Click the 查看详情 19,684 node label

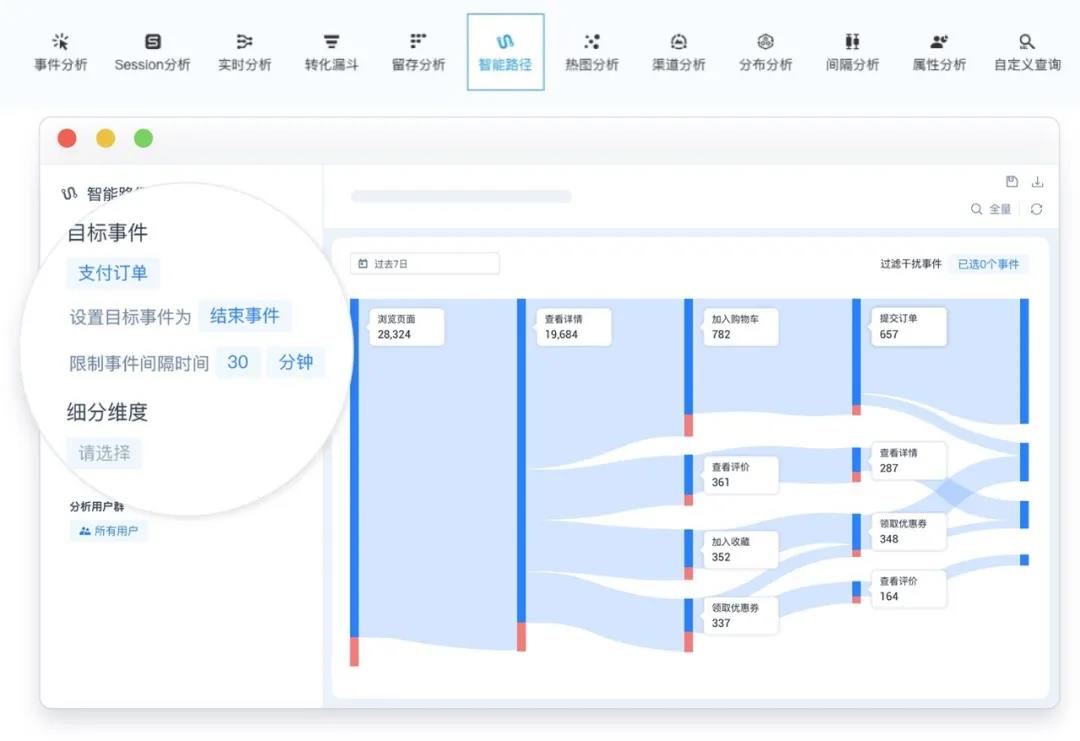pos(574,327)
